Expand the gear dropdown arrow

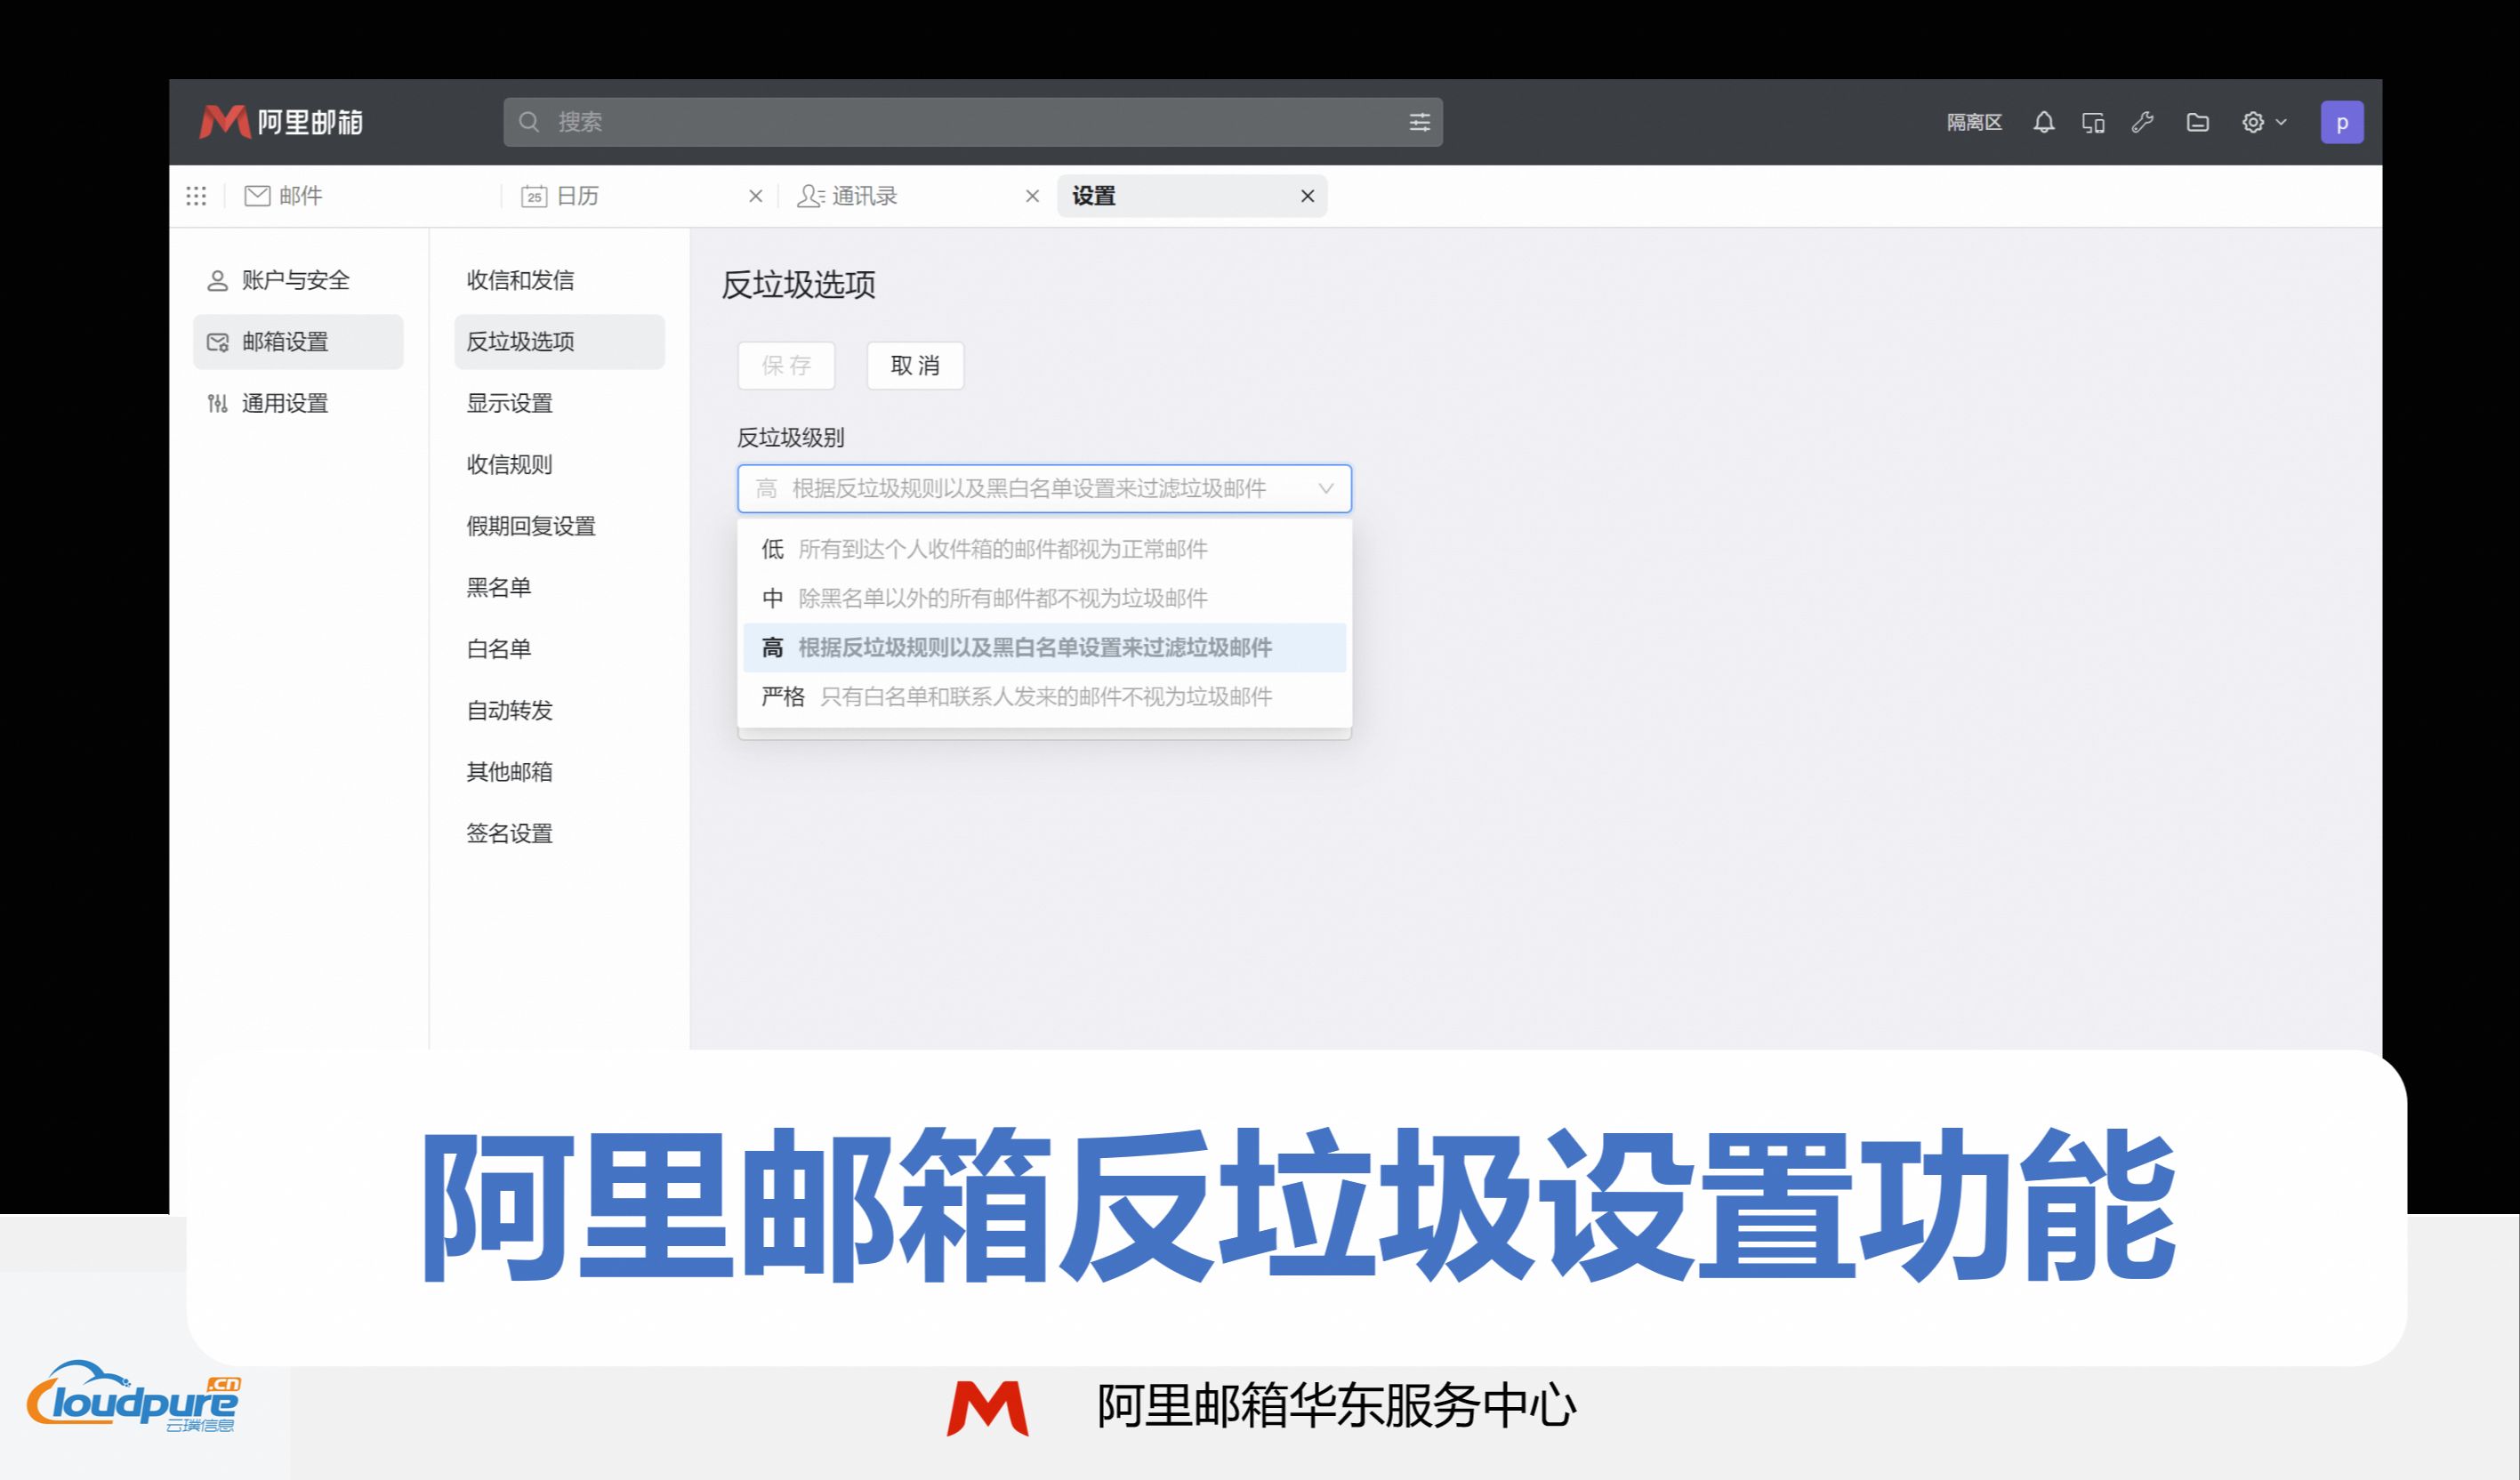pos(2281,122)
